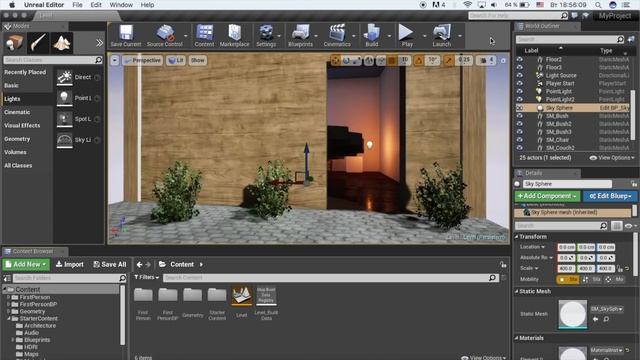Click the browse-to-asset magnifier under SM_SkySph
The height and width of the screenshot is (360, 640).
[x=606, y=319]
